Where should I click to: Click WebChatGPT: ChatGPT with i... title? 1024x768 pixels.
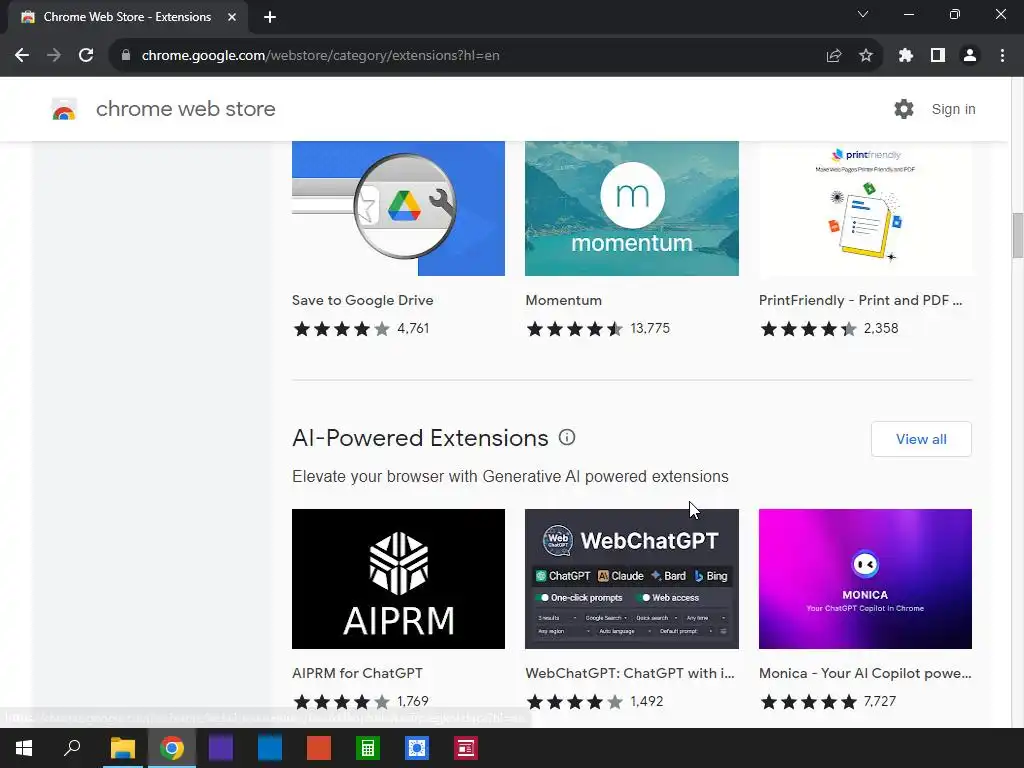click(x=630, y=673)
